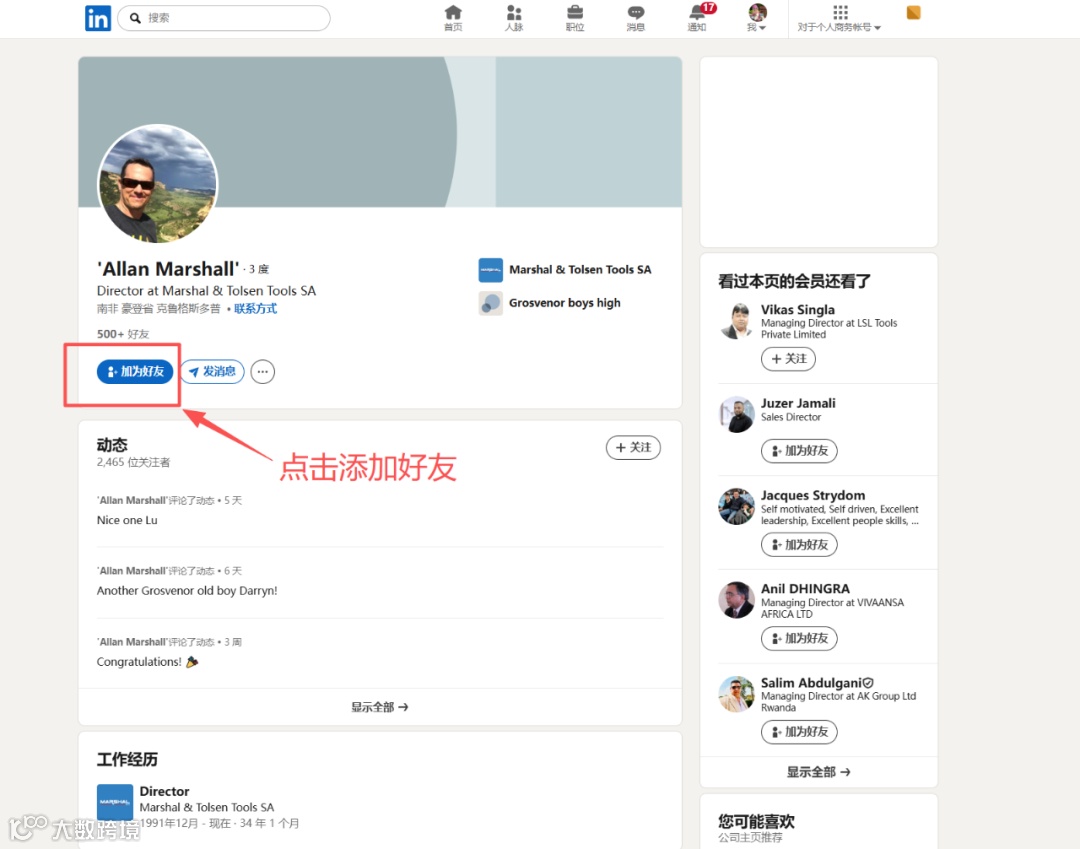Open the 'Nice one Lu' activity comment
Viewport: 1080px width, 849px height.
tap(127, 521)
